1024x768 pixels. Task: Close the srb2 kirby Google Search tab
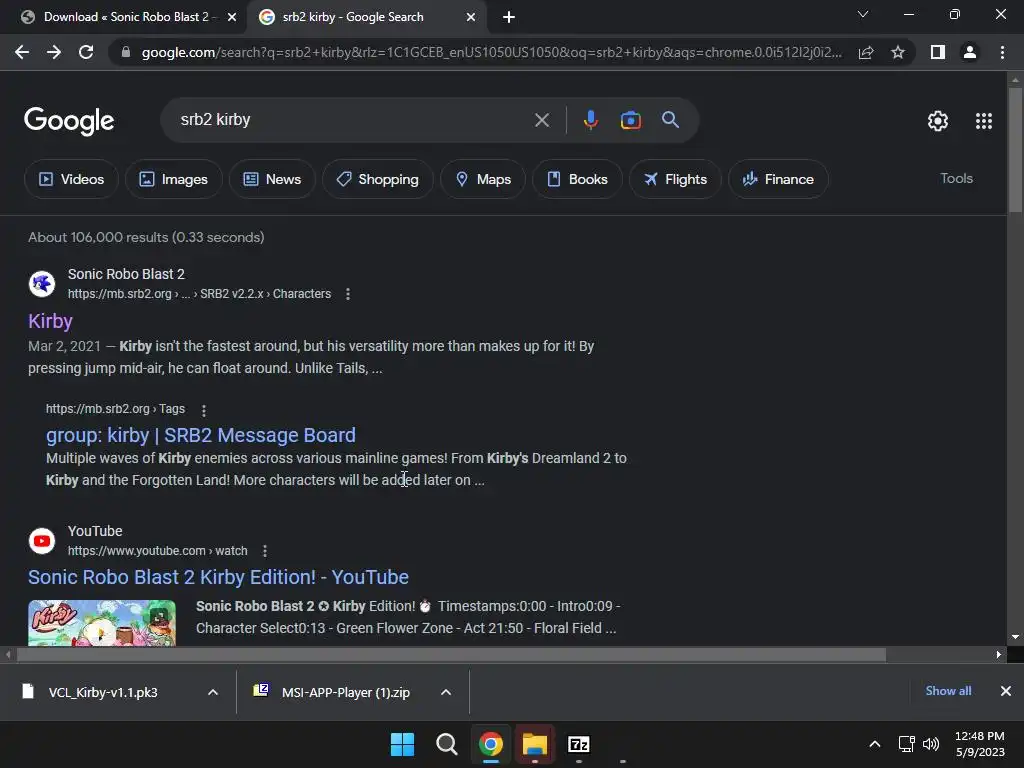471,18
